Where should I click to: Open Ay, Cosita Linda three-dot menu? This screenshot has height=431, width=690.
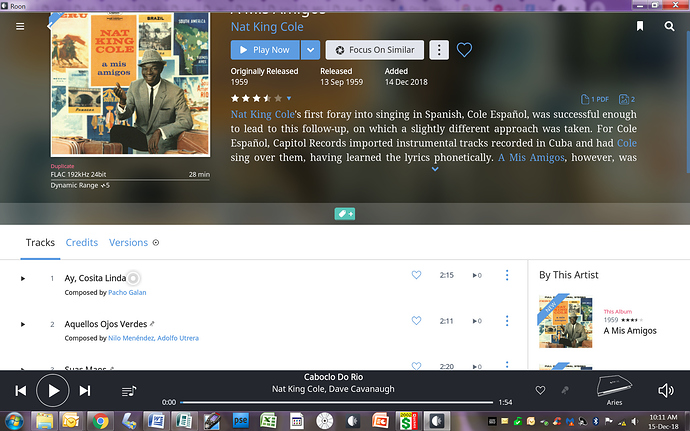point(507,275)
